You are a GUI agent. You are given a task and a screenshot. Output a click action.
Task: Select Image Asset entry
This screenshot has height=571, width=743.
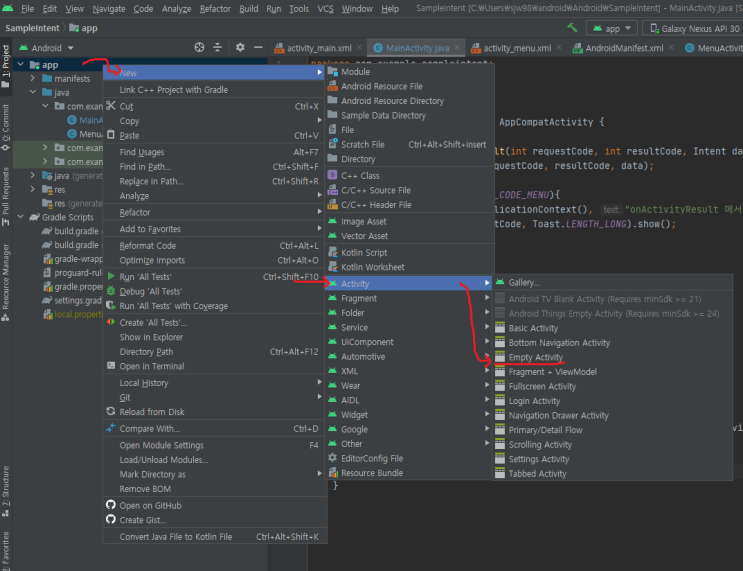(409, 221)
